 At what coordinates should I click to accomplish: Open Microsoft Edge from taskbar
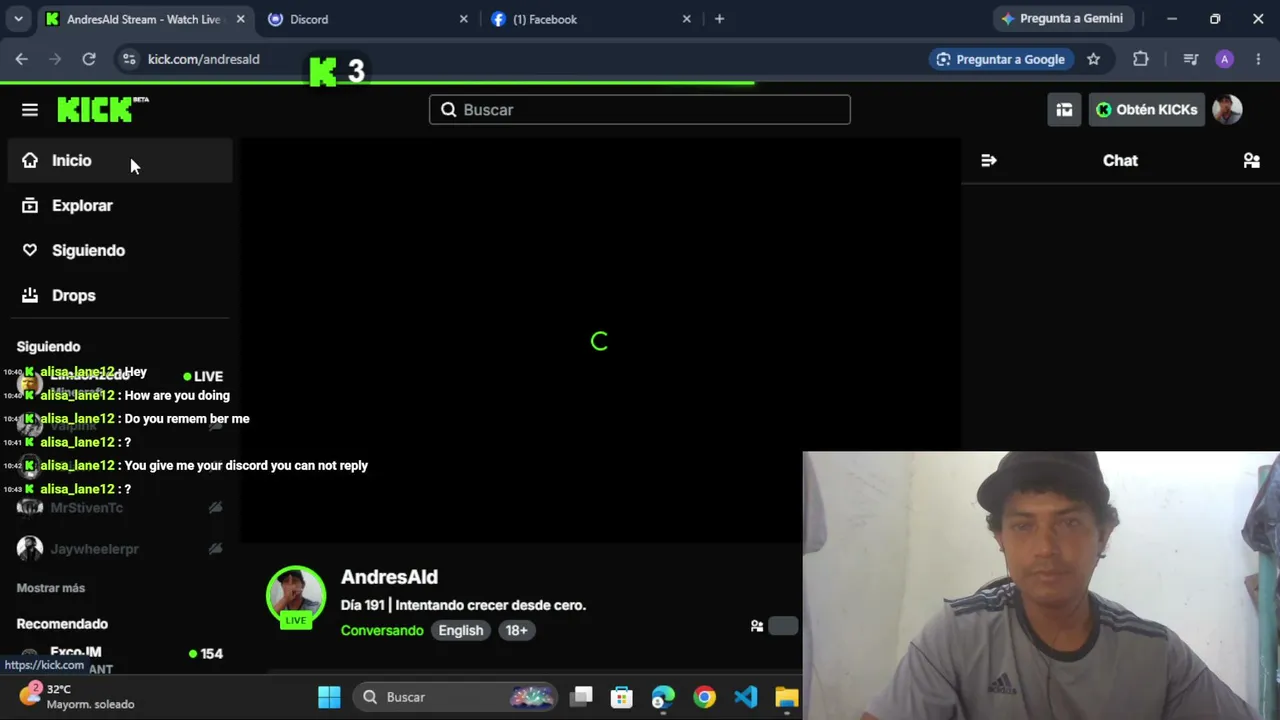pyautogui.click(x=663, y=697)
